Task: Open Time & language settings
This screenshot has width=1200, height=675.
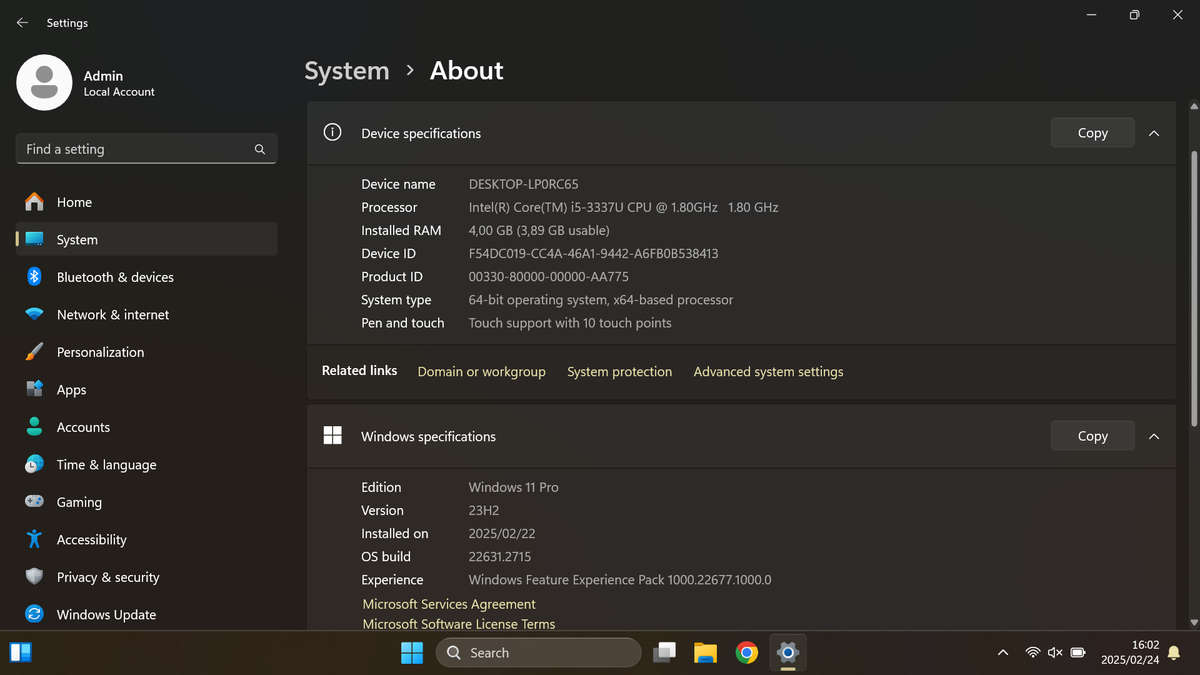Action: 107,464
